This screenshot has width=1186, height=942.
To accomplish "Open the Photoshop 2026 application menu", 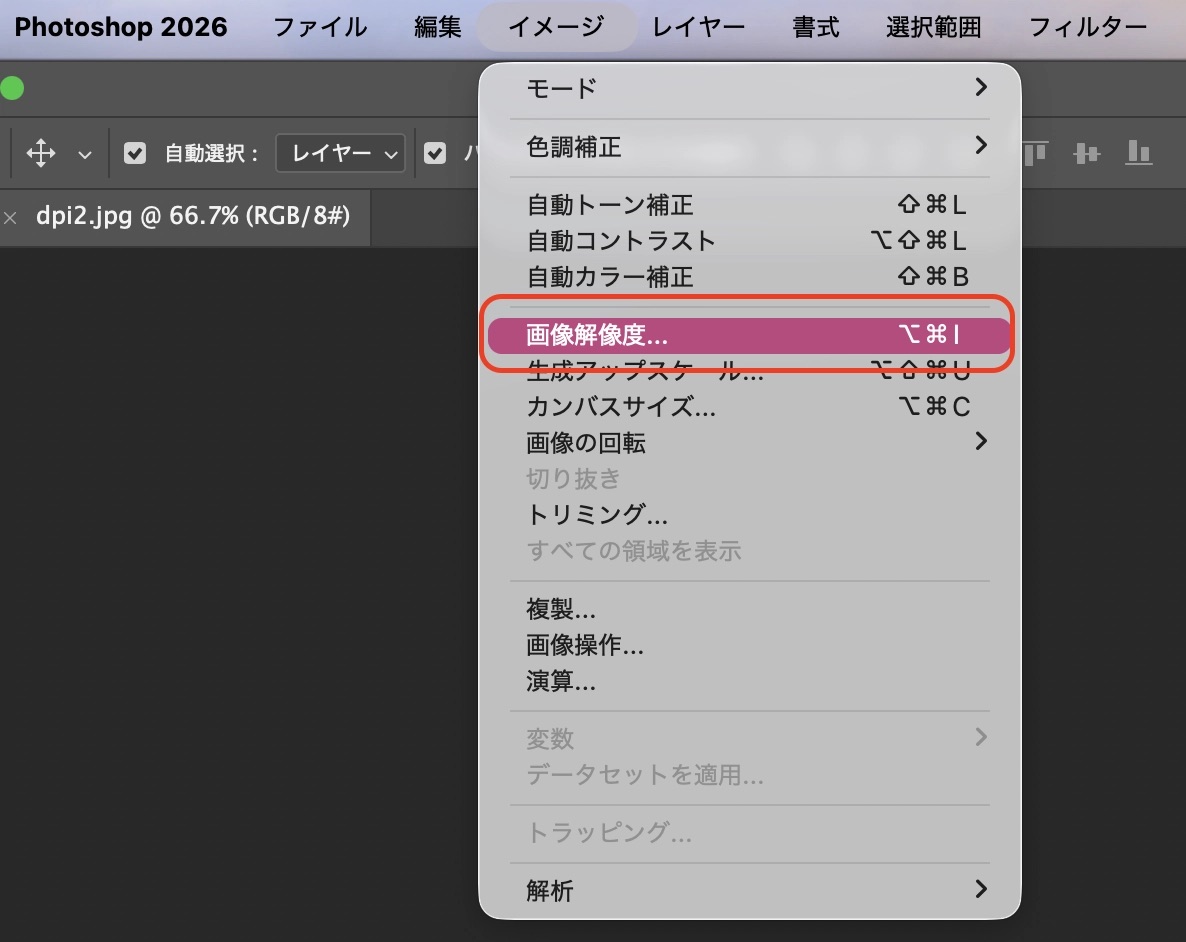I will pos(120,27).
